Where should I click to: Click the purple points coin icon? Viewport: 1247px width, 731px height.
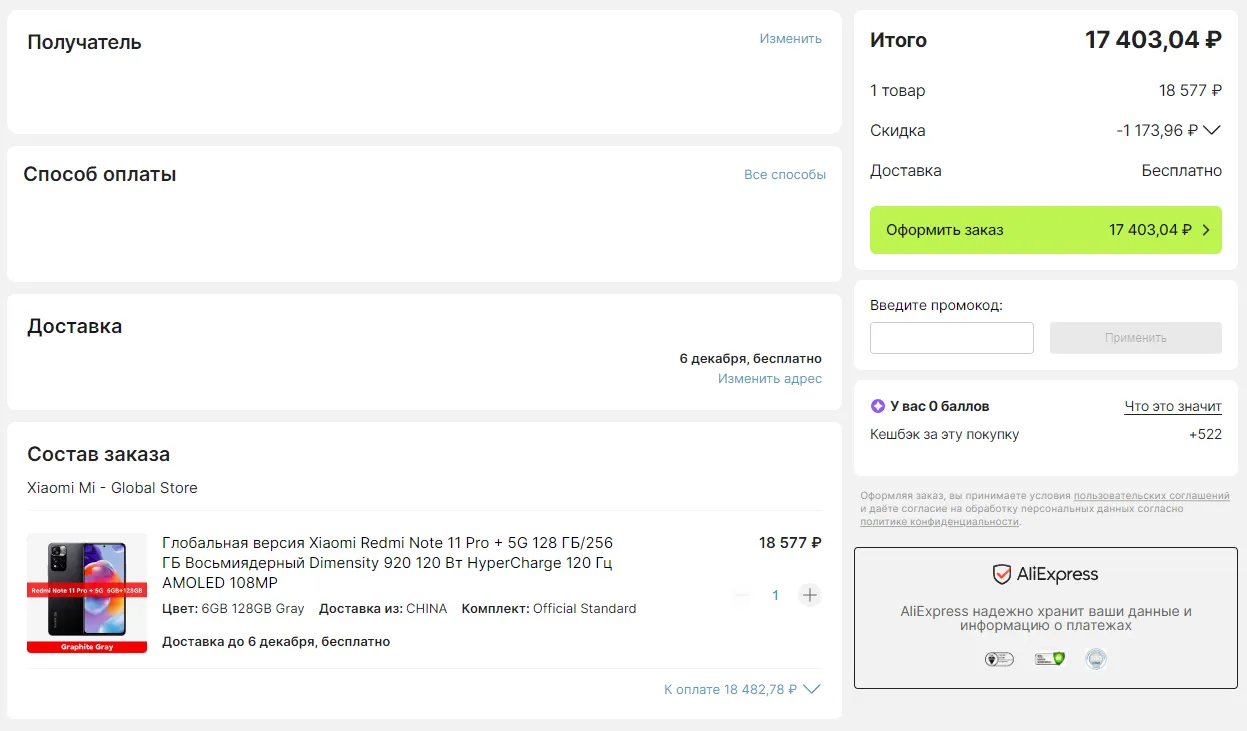(878, 406)
